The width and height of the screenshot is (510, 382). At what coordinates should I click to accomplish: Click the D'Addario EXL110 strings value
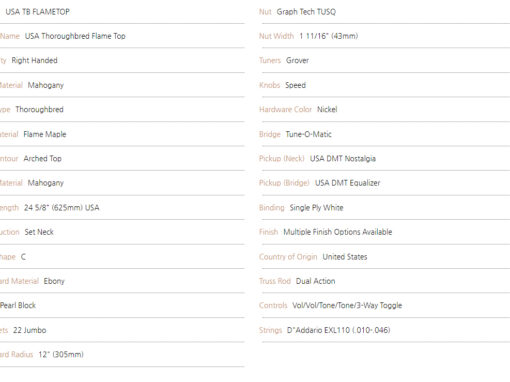click(338, 330)
